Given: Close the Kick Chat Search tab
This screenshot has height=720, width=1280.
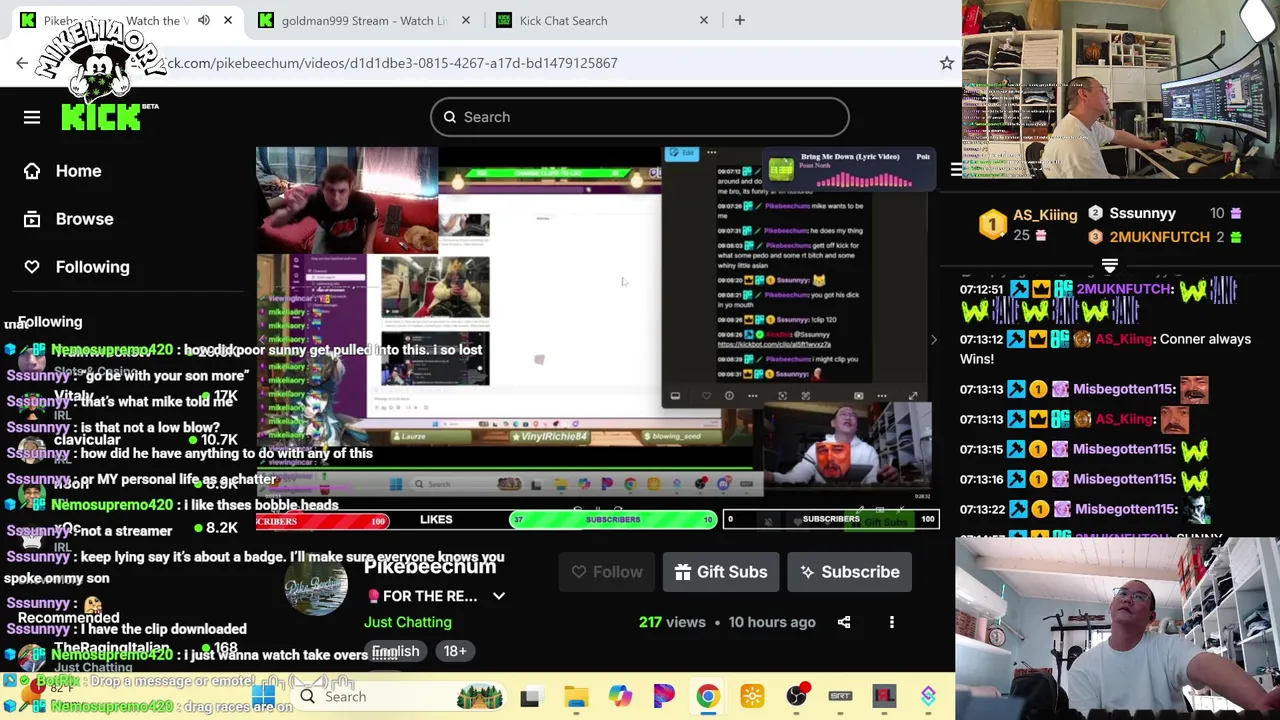Looking at the screenshot, I should tap(704, 20).
